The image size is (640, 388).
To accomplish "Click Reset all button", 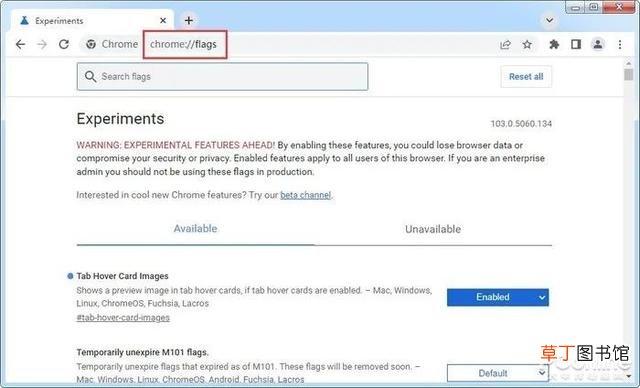I will [x=526, y=77].
